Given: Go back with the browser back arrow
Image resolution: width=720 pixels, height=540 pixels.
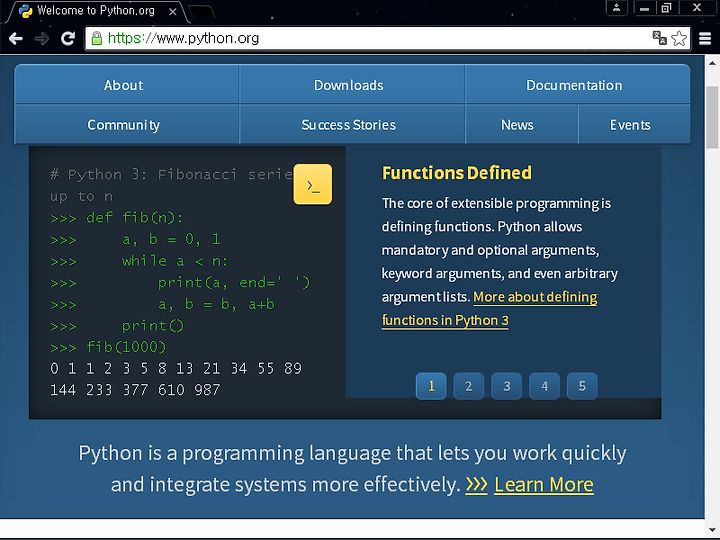Looking at the screenshot, I should (x=16, y=39).
